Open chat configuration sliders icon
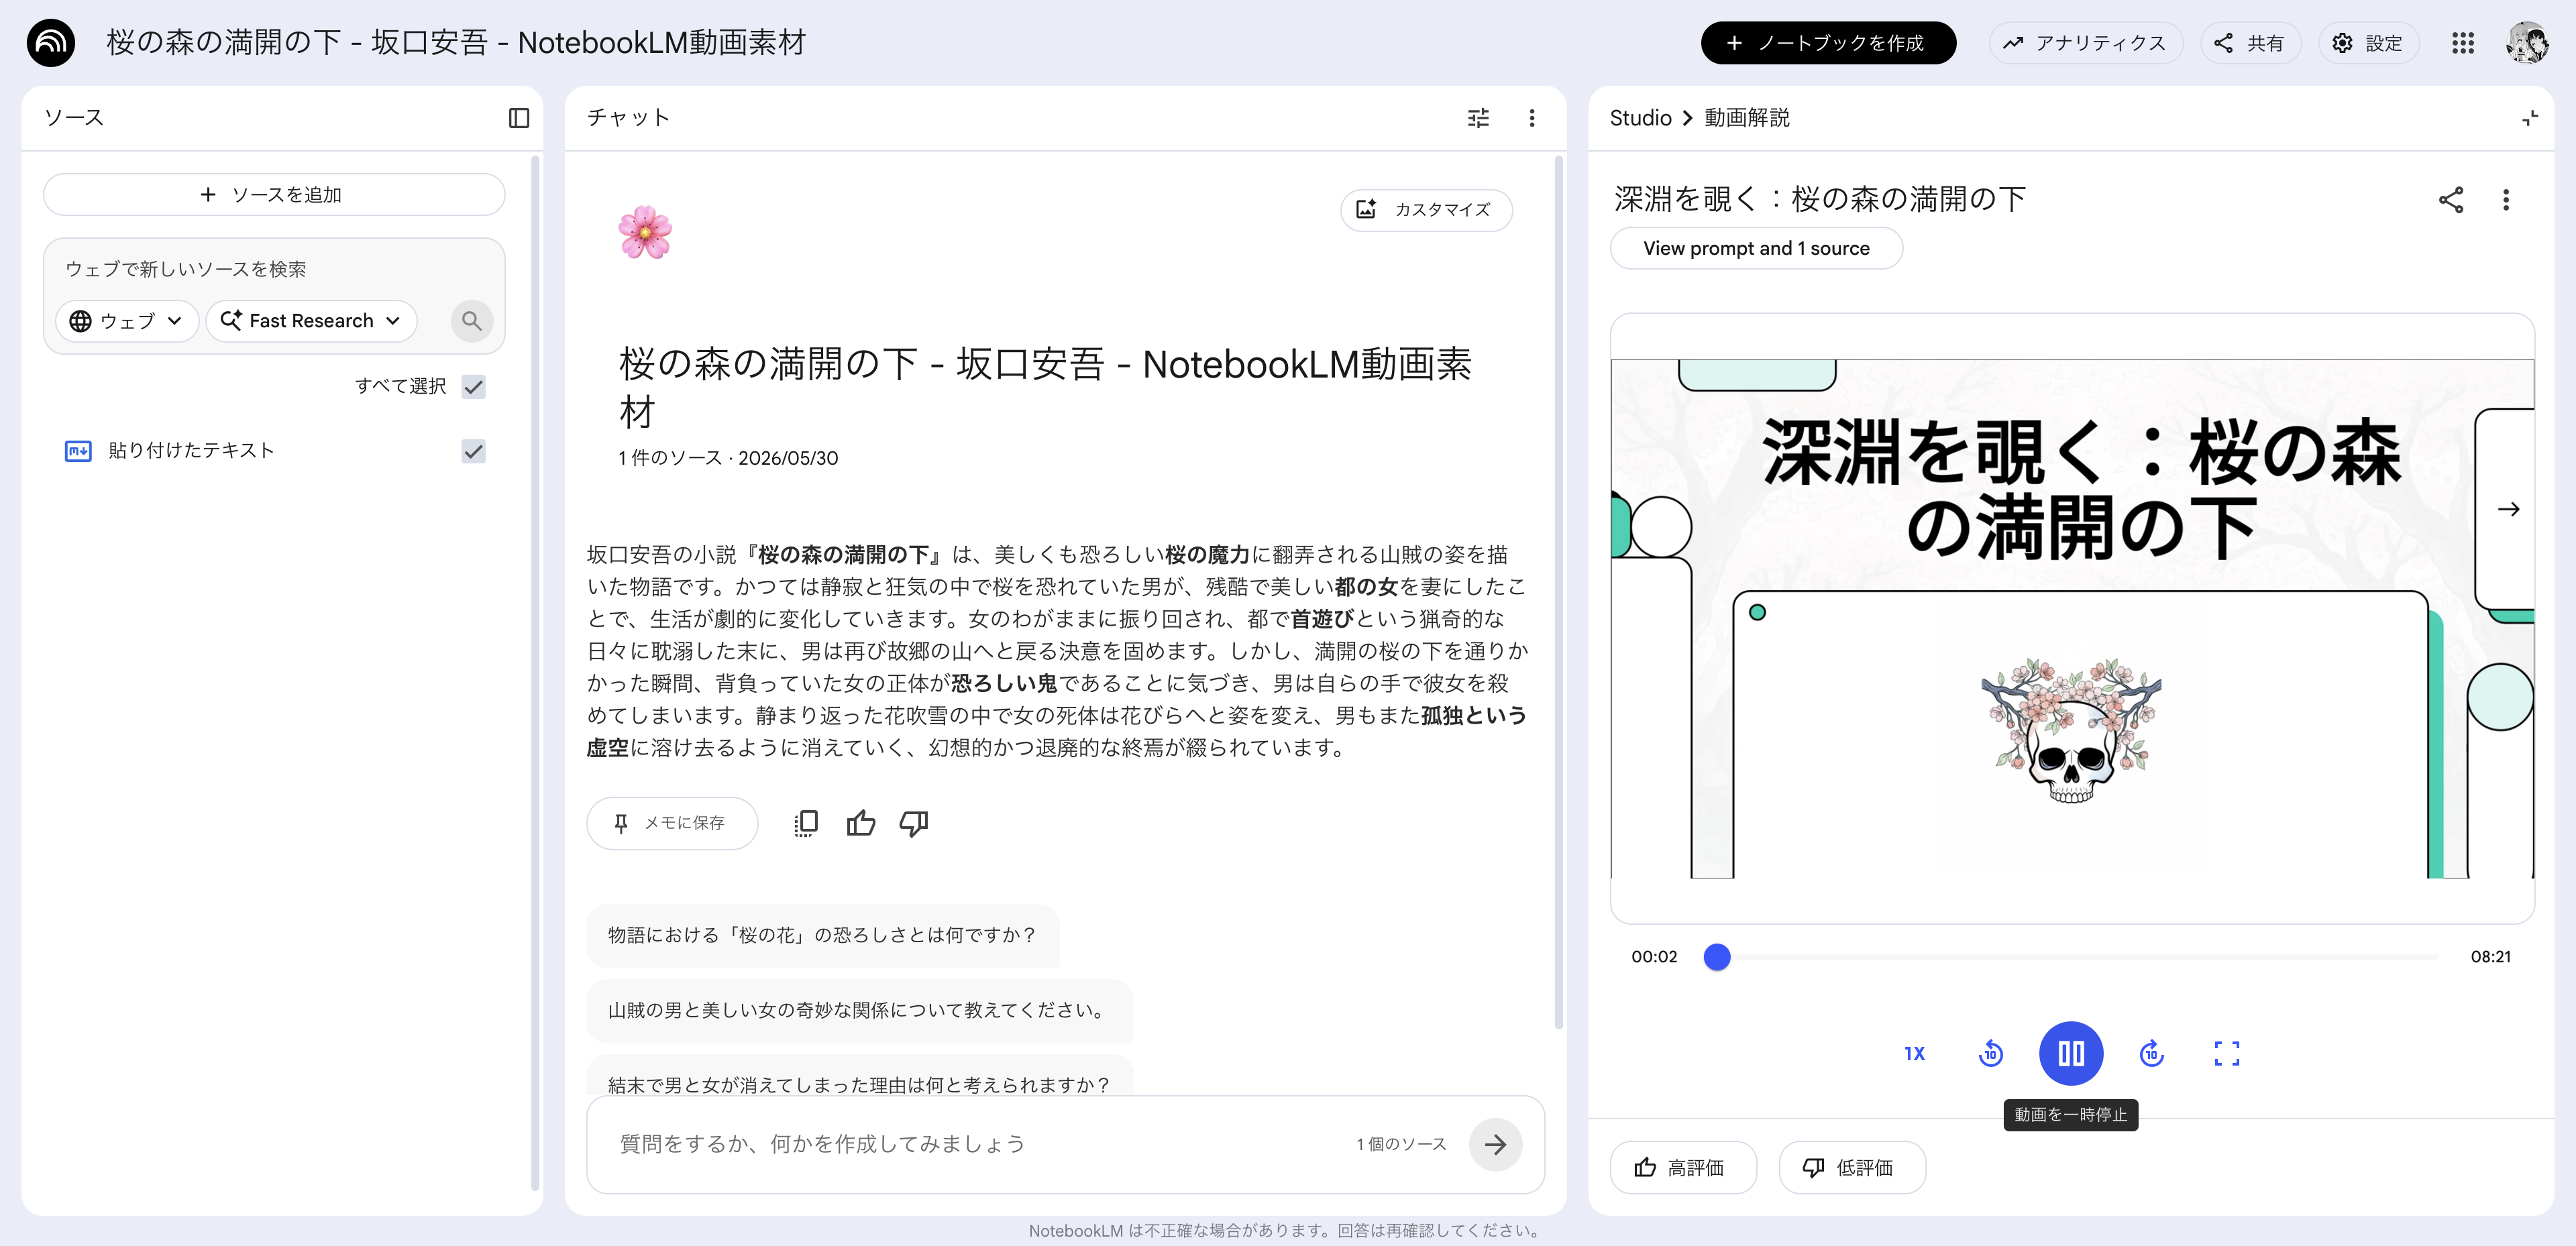The width and height of the screenshot is (2576, 1246). (x=1478, y=118)
